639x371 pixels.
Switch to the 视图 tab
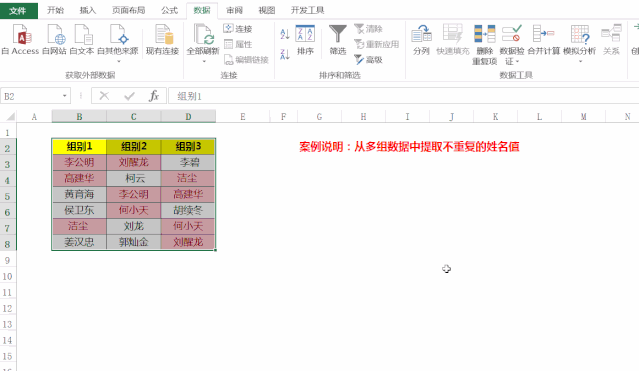(x=267, y=10)
